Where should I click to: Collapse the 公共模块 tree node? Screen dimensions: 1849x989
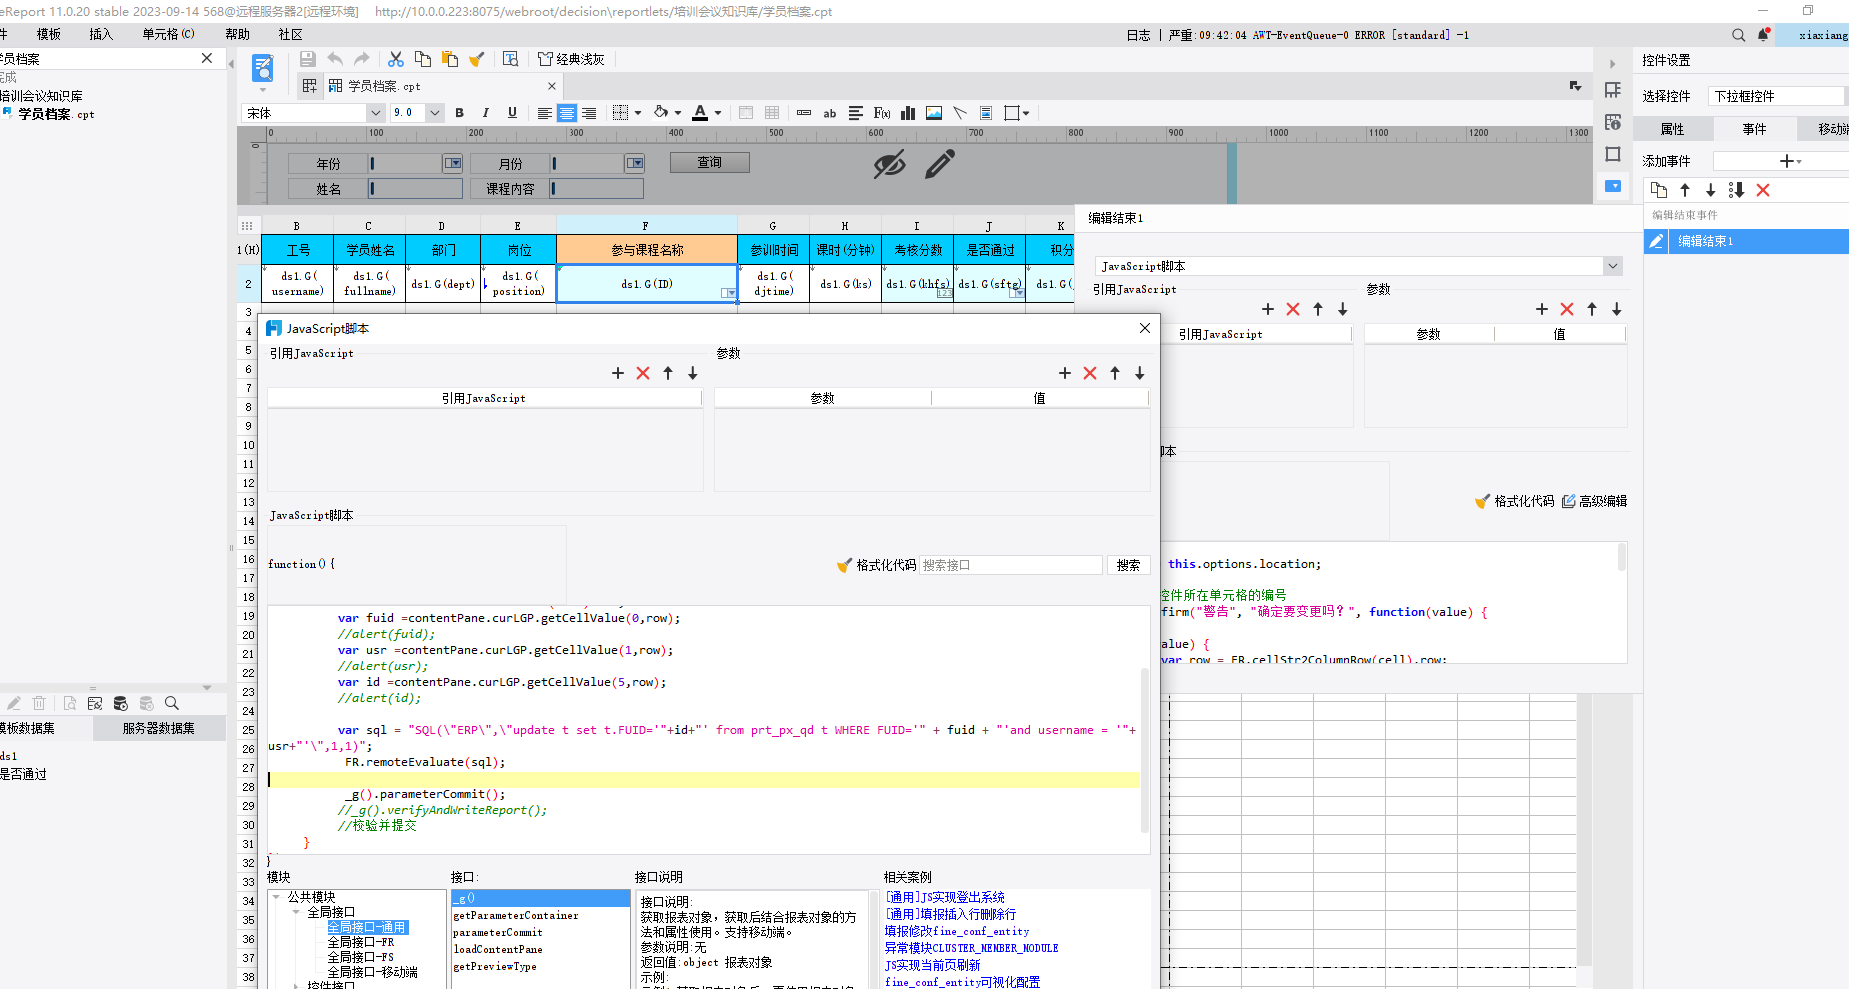pos(276,897)
